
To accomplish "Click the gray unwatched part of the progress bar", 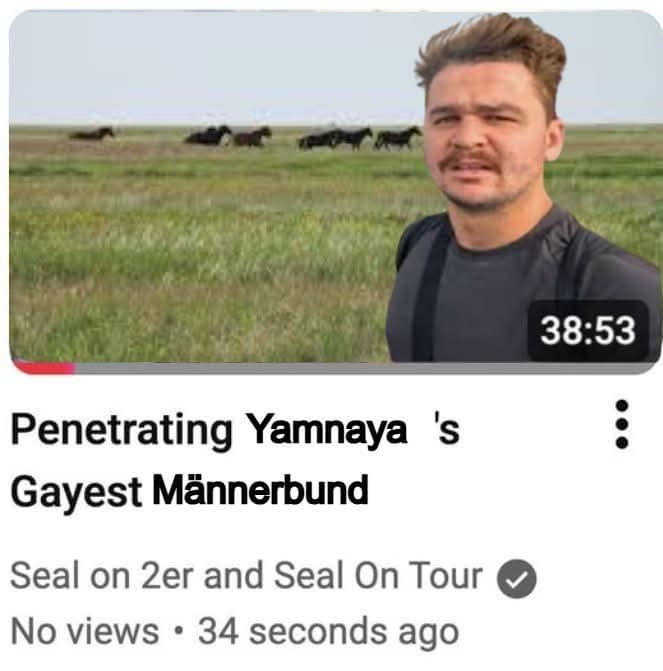I will click(366, 368).
